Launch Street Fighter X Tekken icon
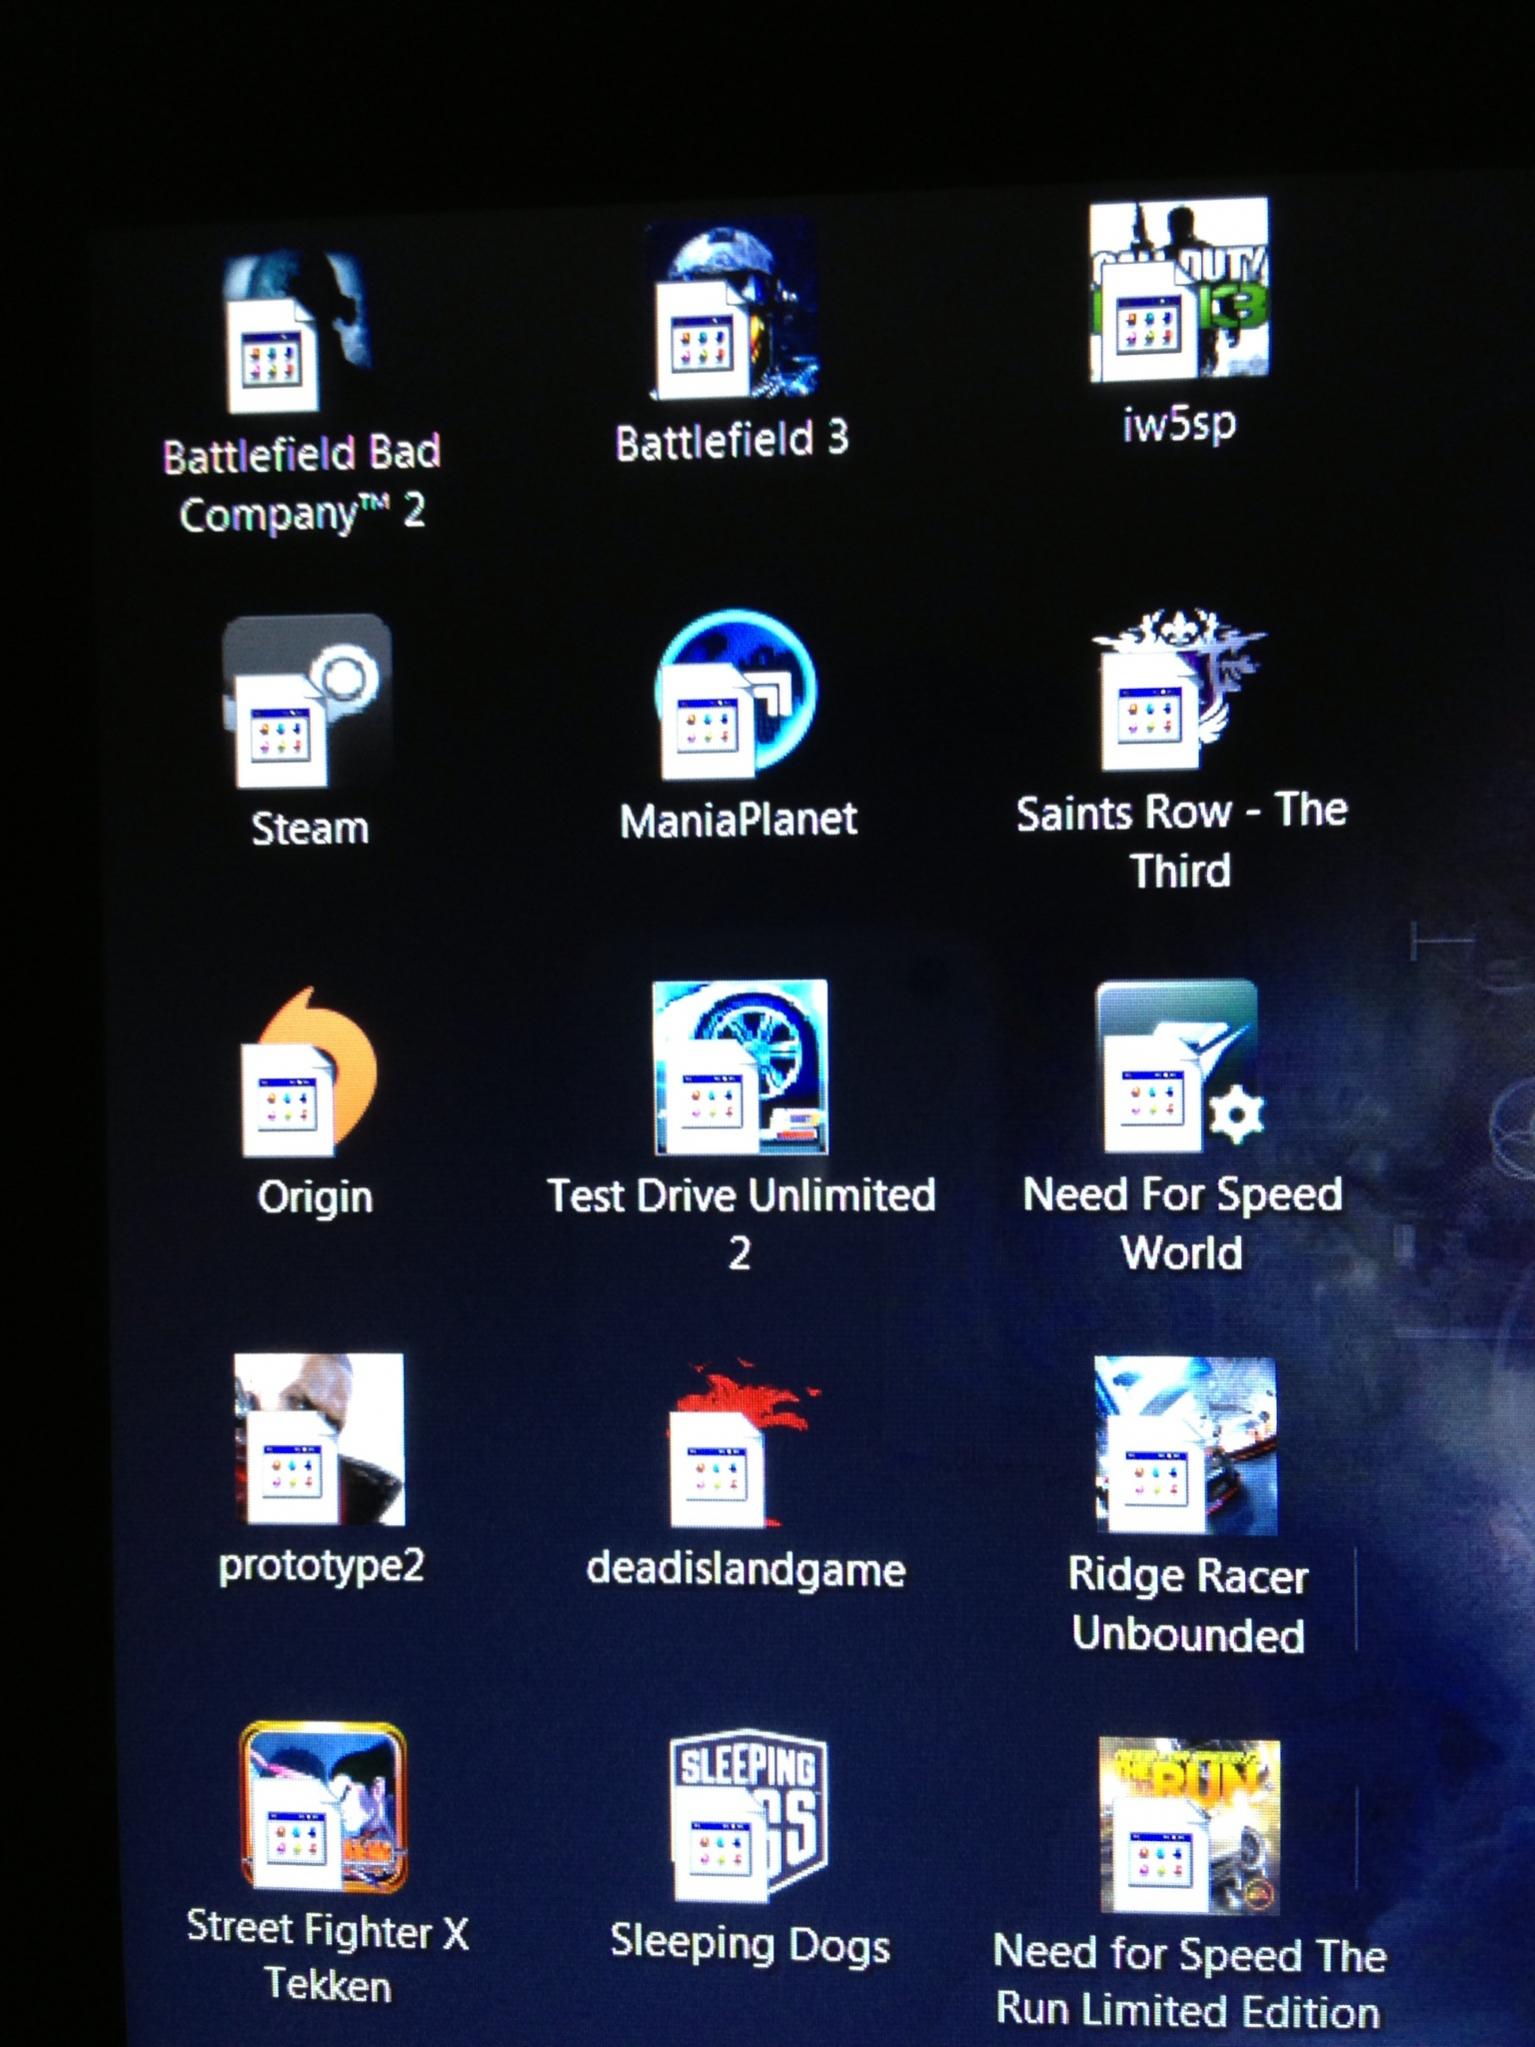Screen dimensions: 1535x2047 point(323,1807)
